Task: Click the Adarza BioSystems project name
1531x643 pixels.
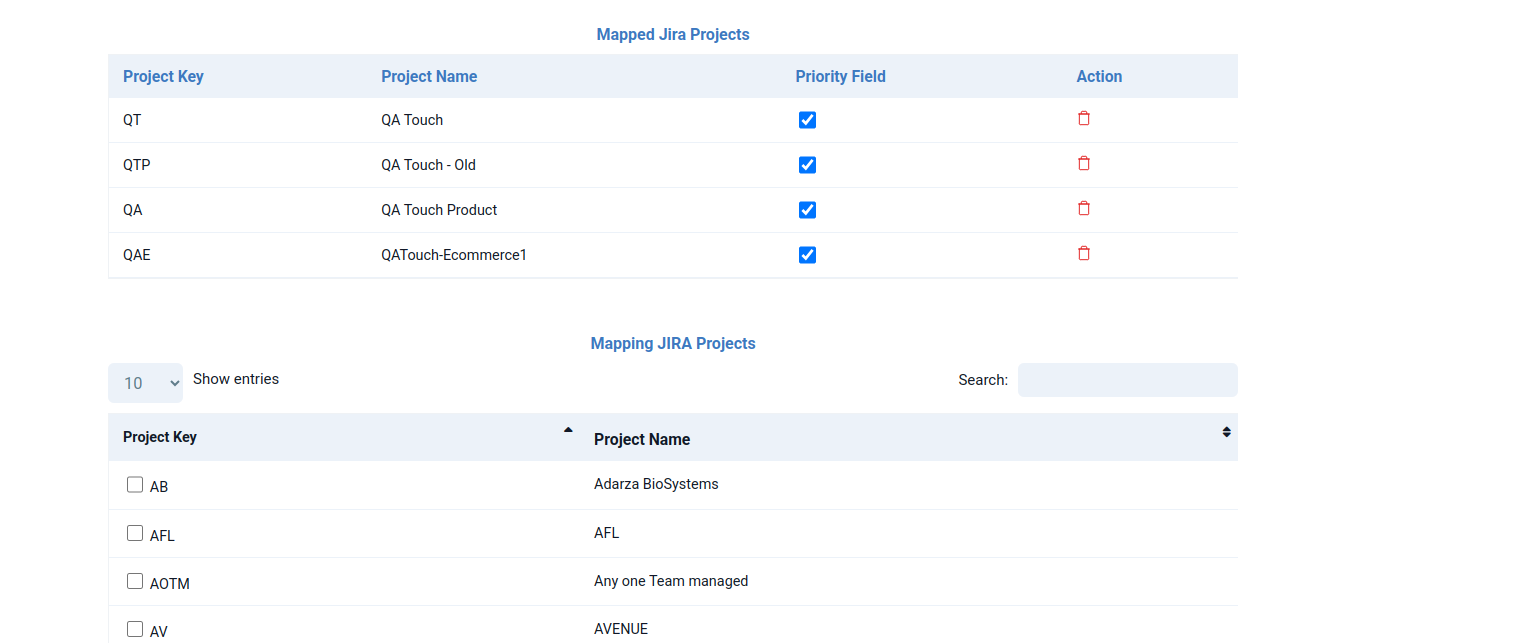Action: click(656, 484)
